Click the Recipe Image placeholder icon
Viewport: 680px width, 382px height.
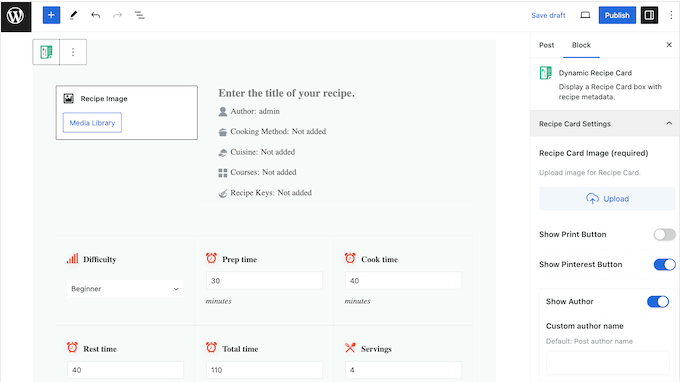[x=69, y=98]
